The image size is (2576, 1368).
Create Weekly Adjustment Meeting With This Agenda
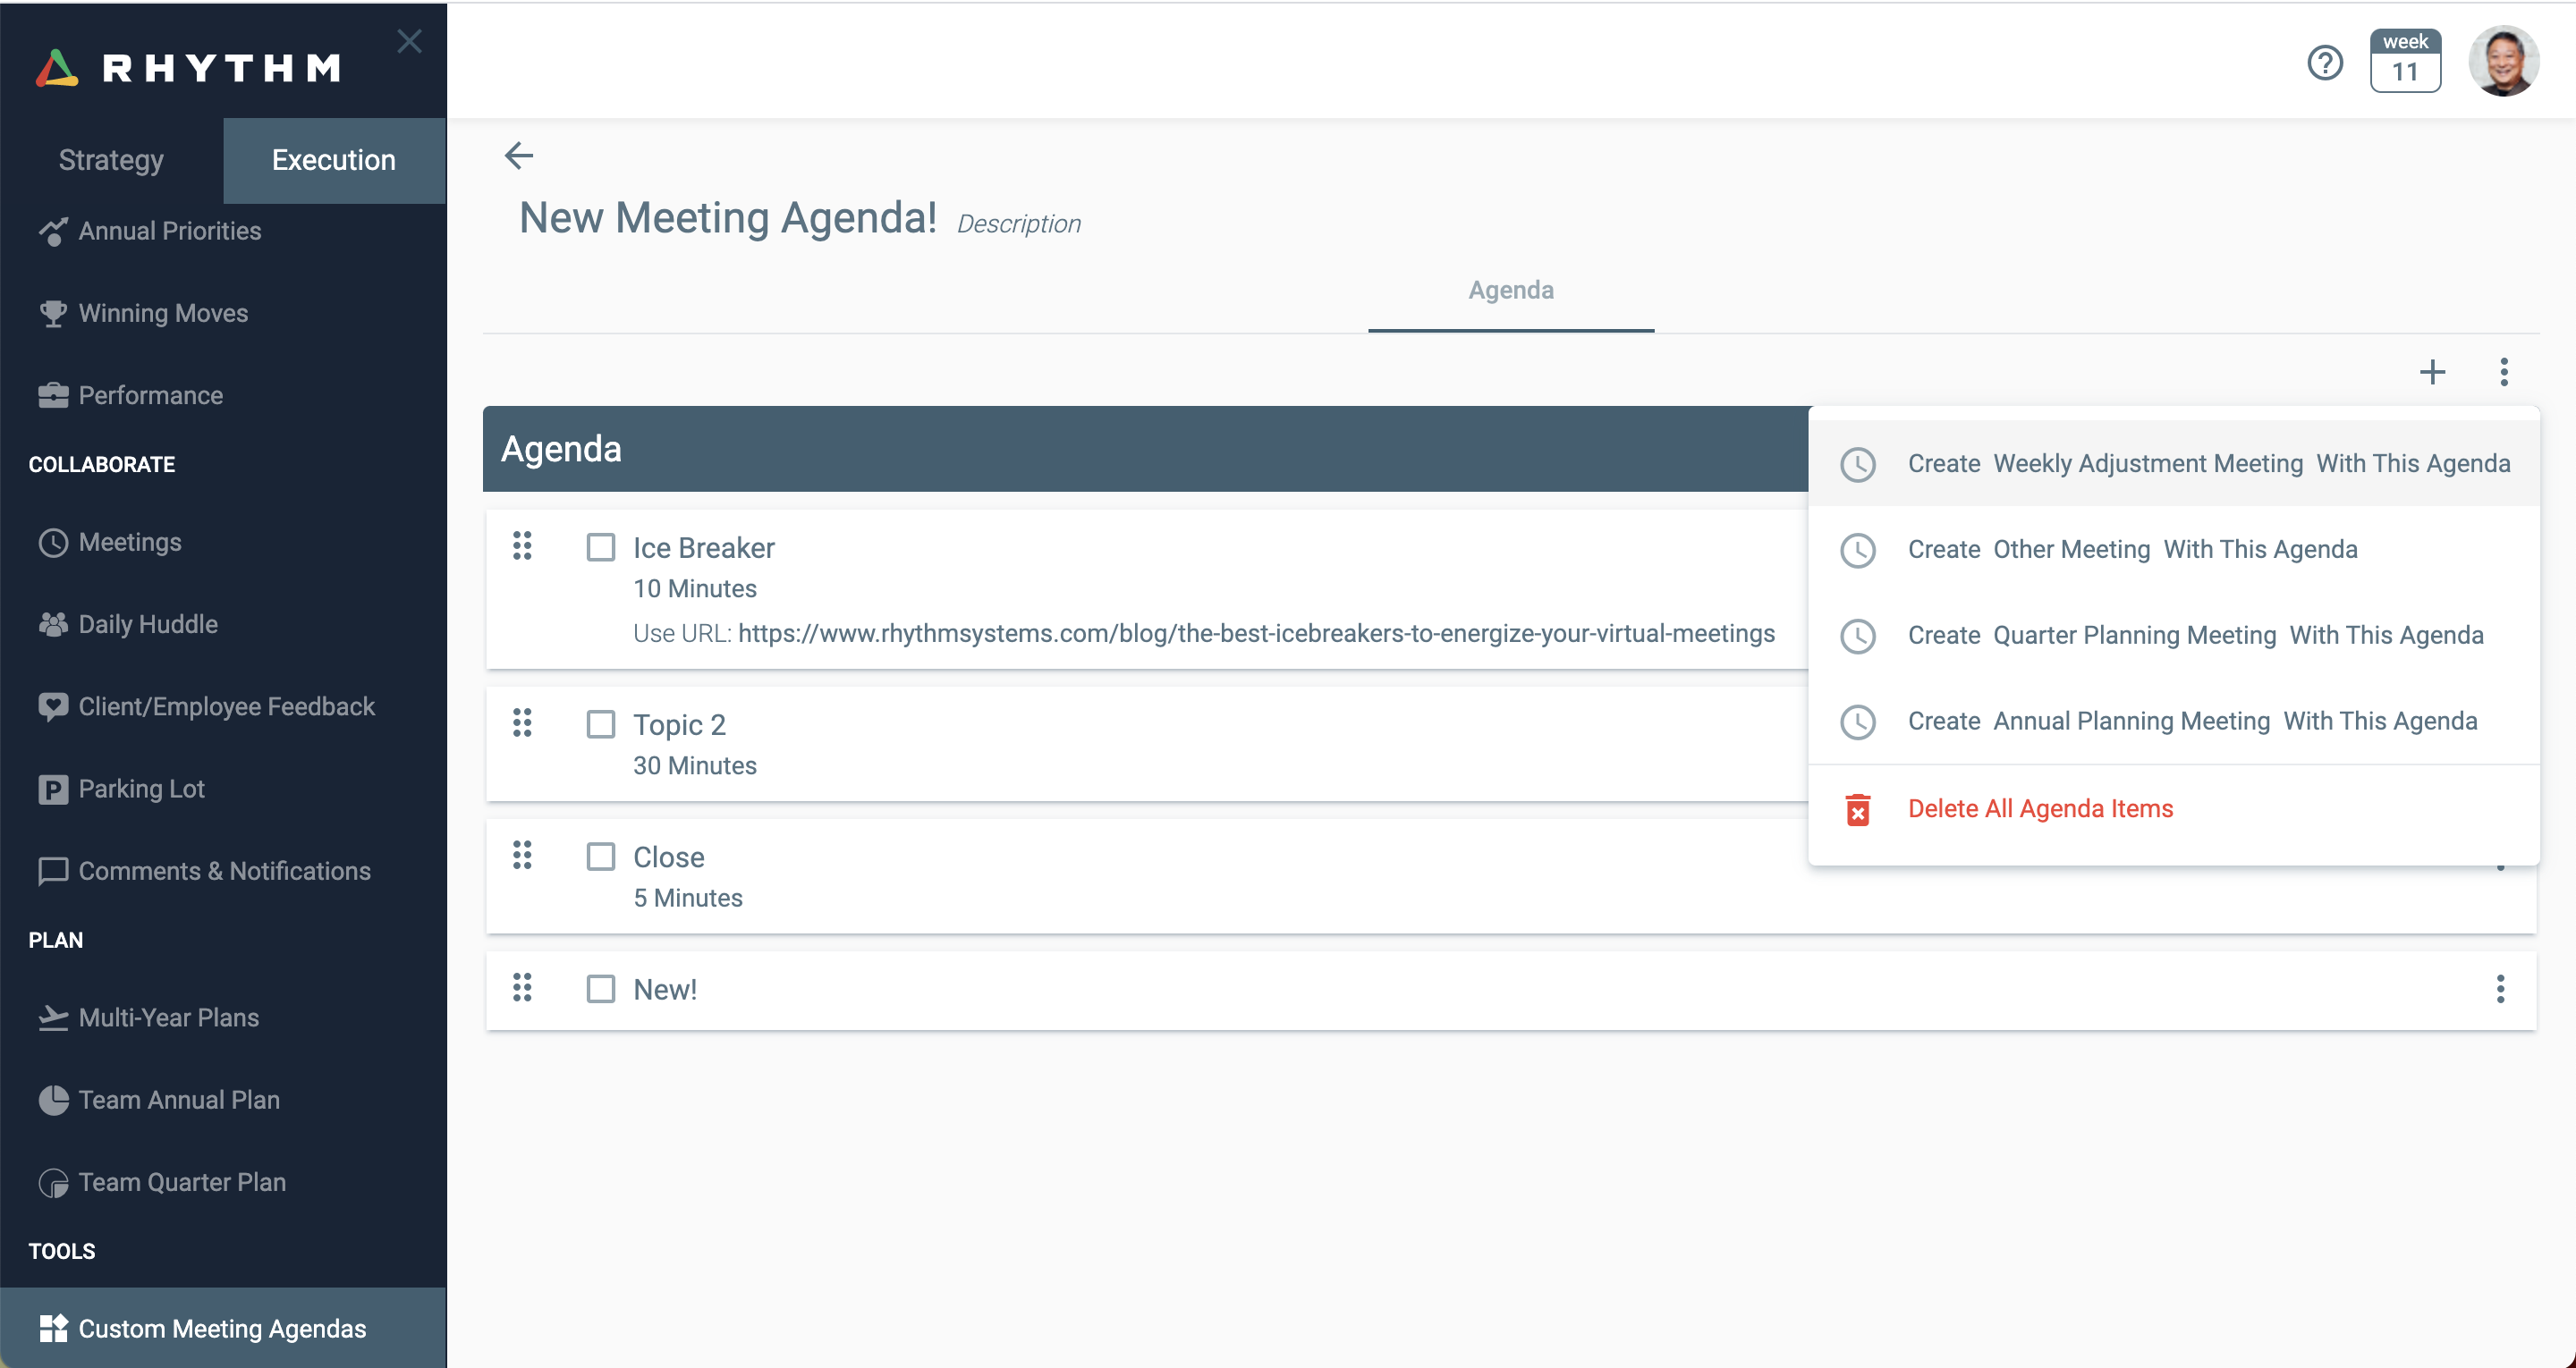tap(2174, 463)
